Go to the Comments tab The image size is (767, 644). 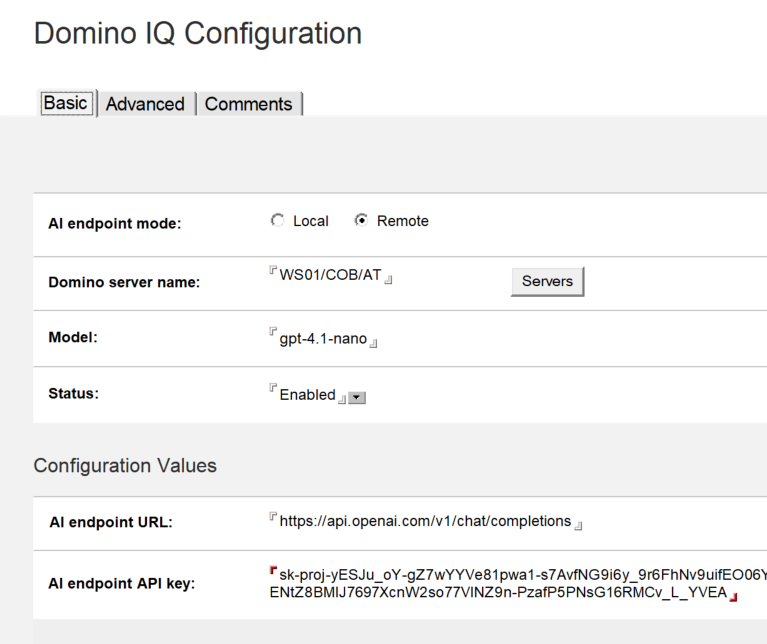point(248,104)
